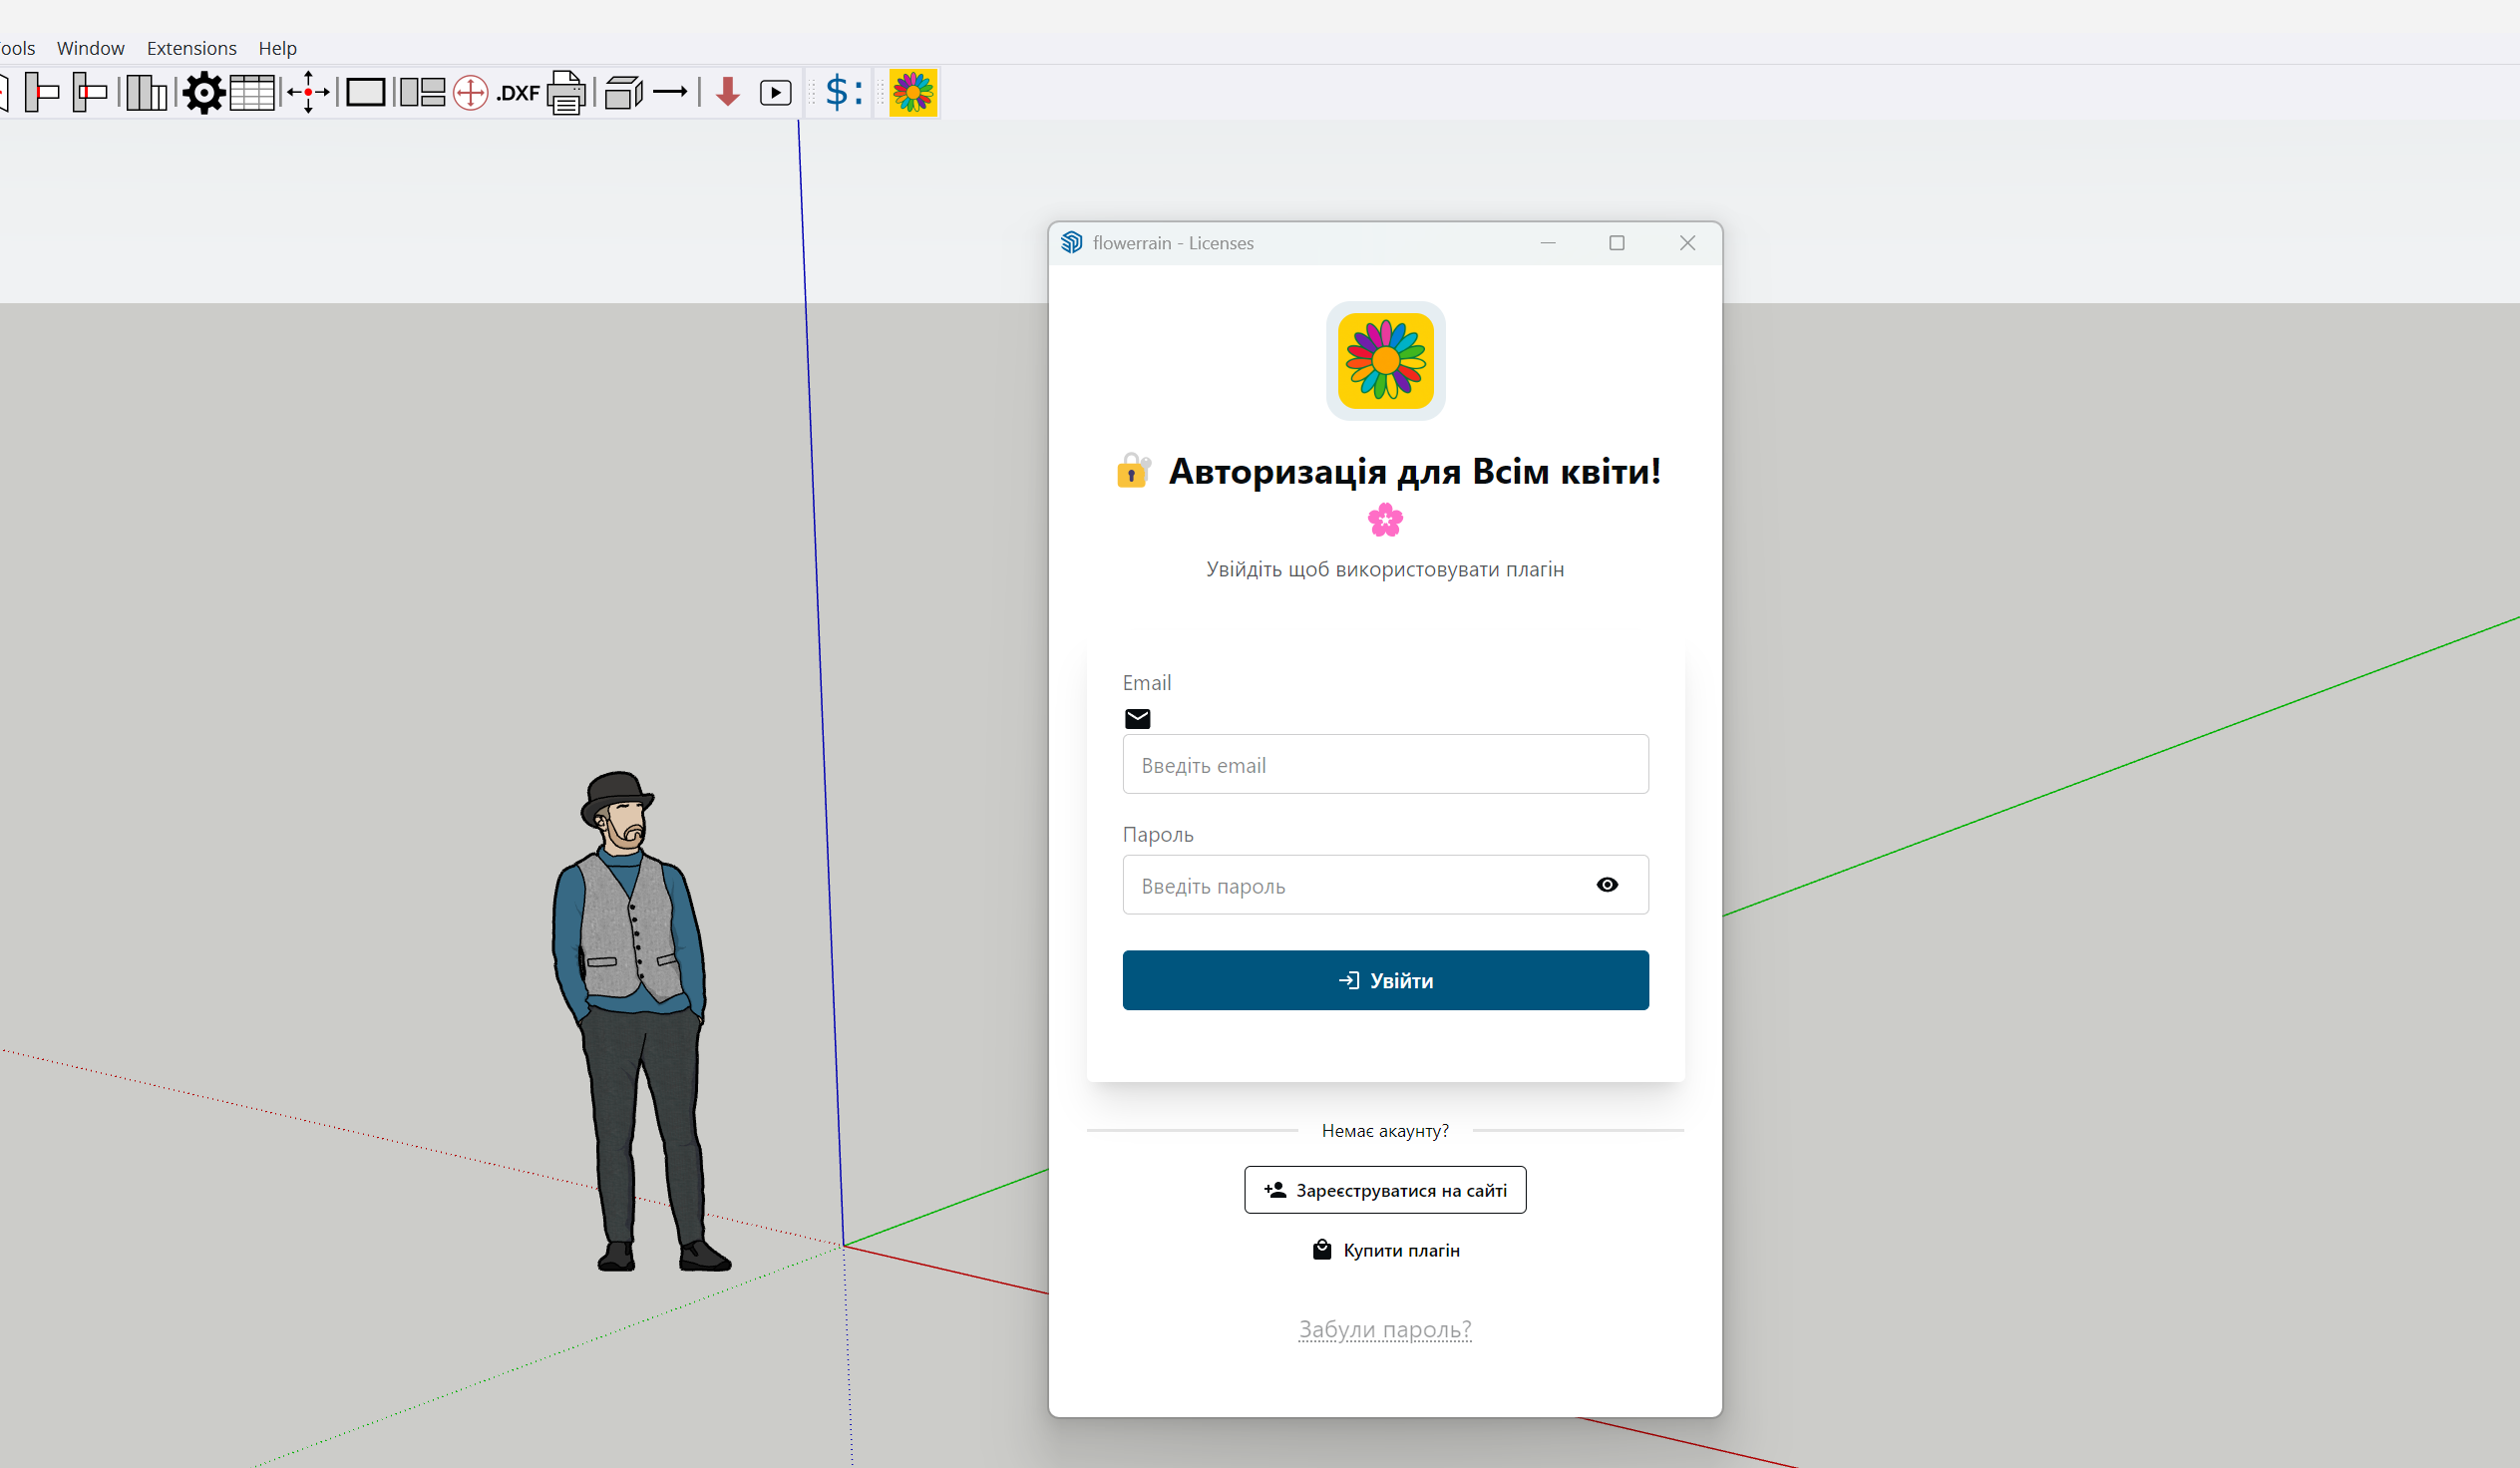Click the Купити плагін link

point(1385,1250)
